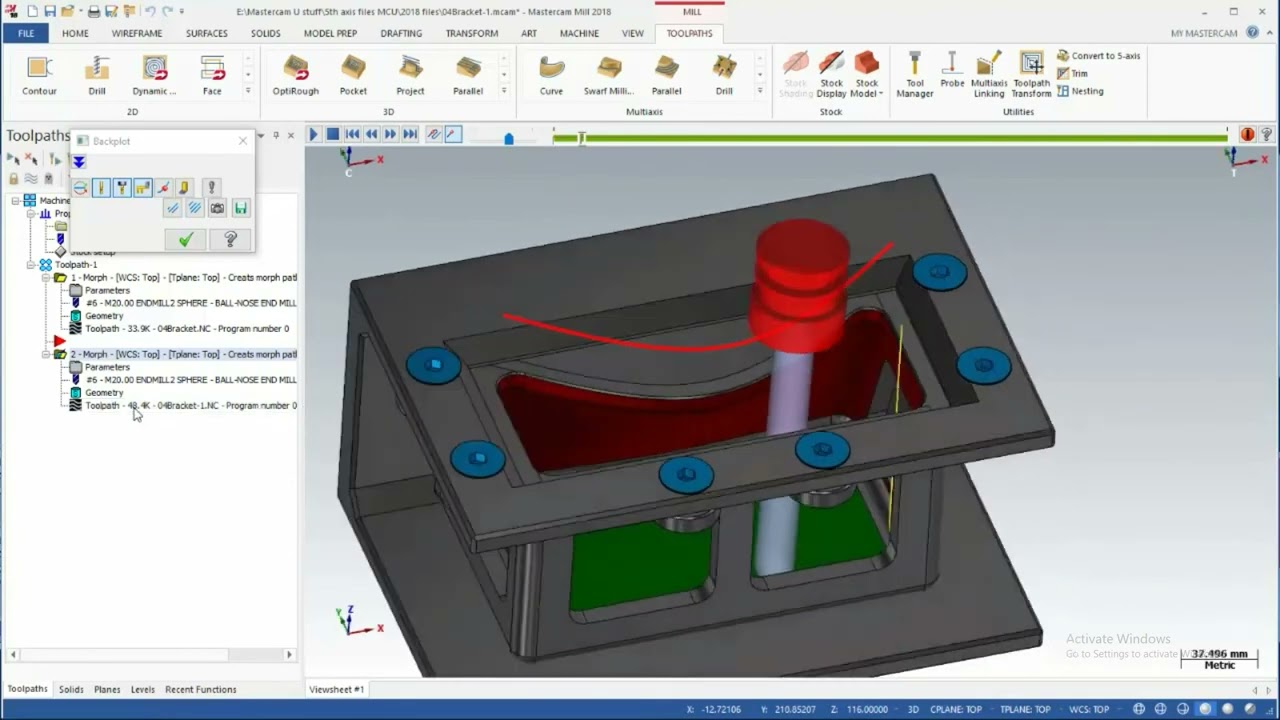The height and width of the screenshot is (720, 1280).
Task: Open the VIEW ribbon tab
Action: (633, 33)
